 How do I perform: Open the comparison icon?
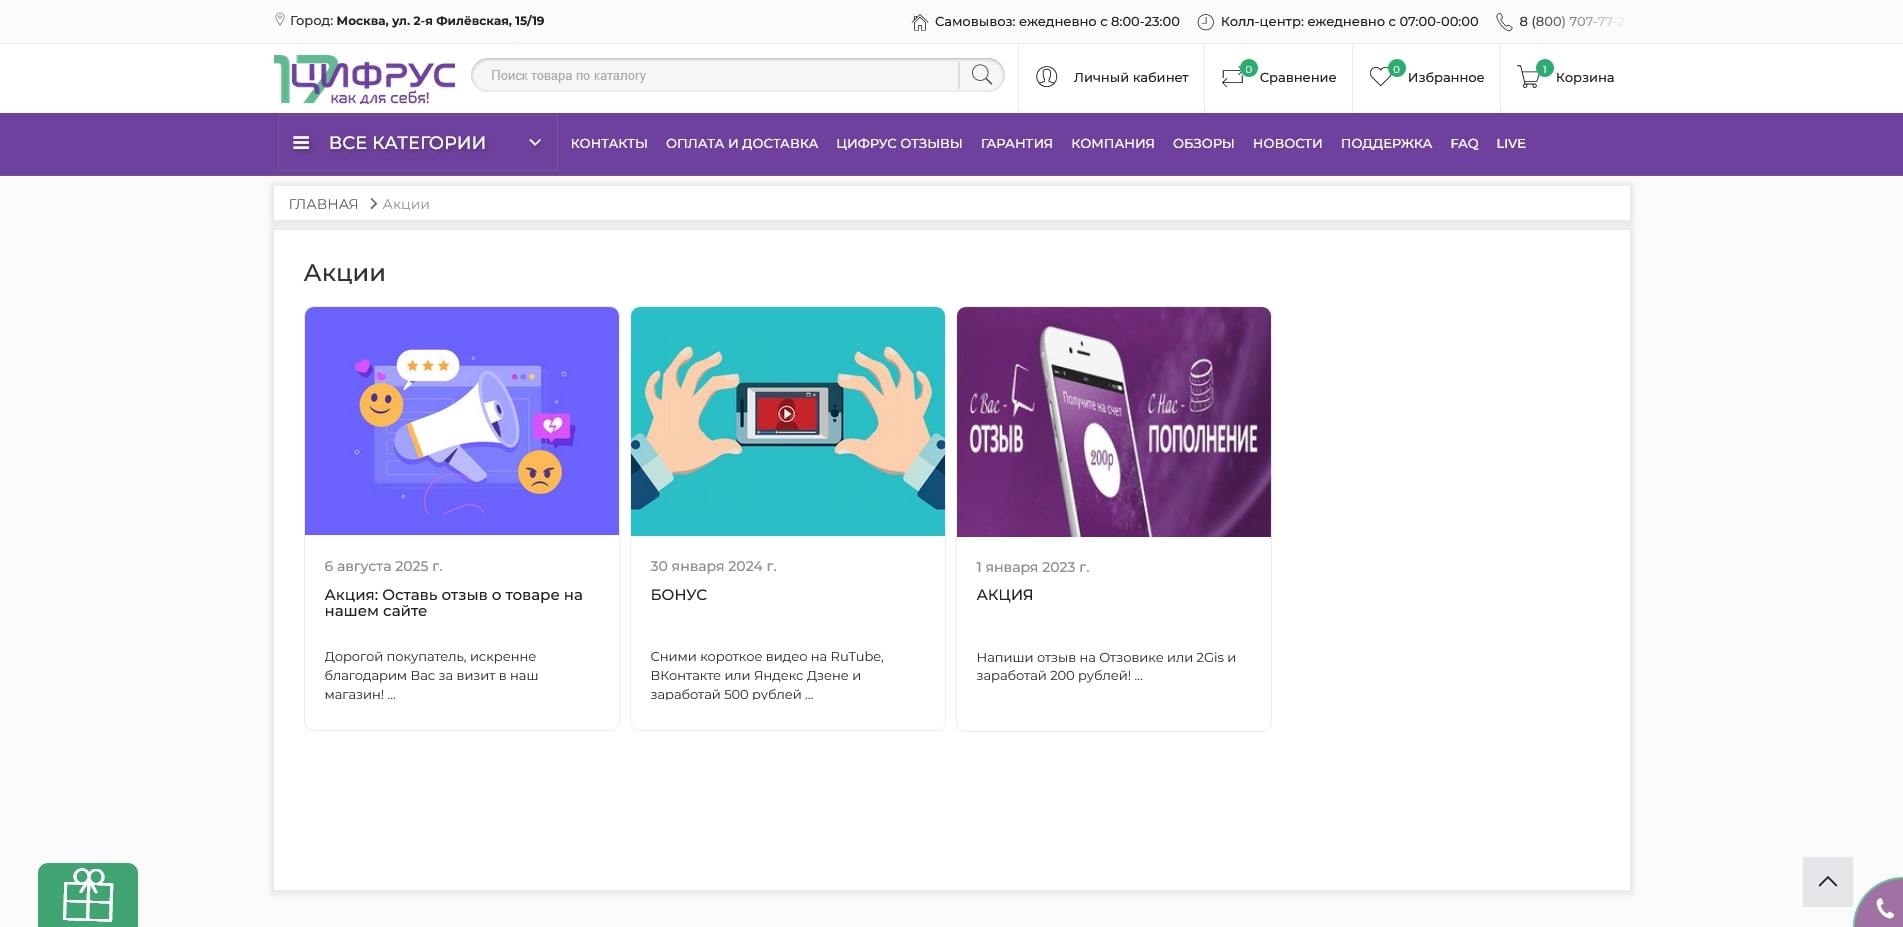tap(1233, 77)
